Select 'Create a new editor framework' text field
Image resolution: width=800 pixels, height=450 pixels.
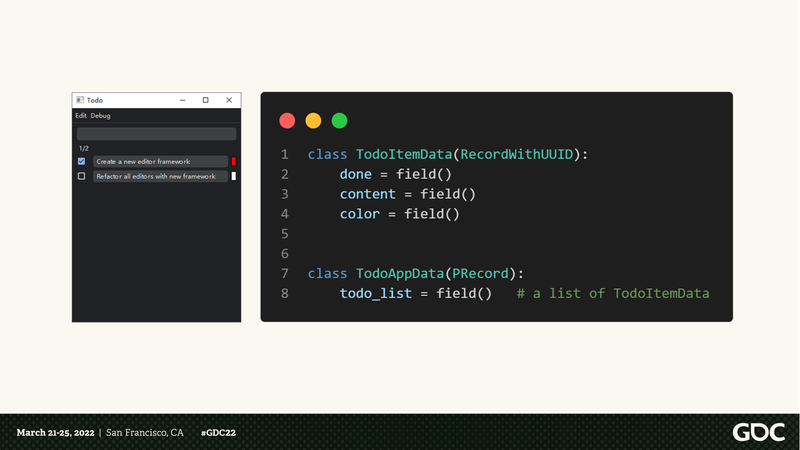point(160,161)
